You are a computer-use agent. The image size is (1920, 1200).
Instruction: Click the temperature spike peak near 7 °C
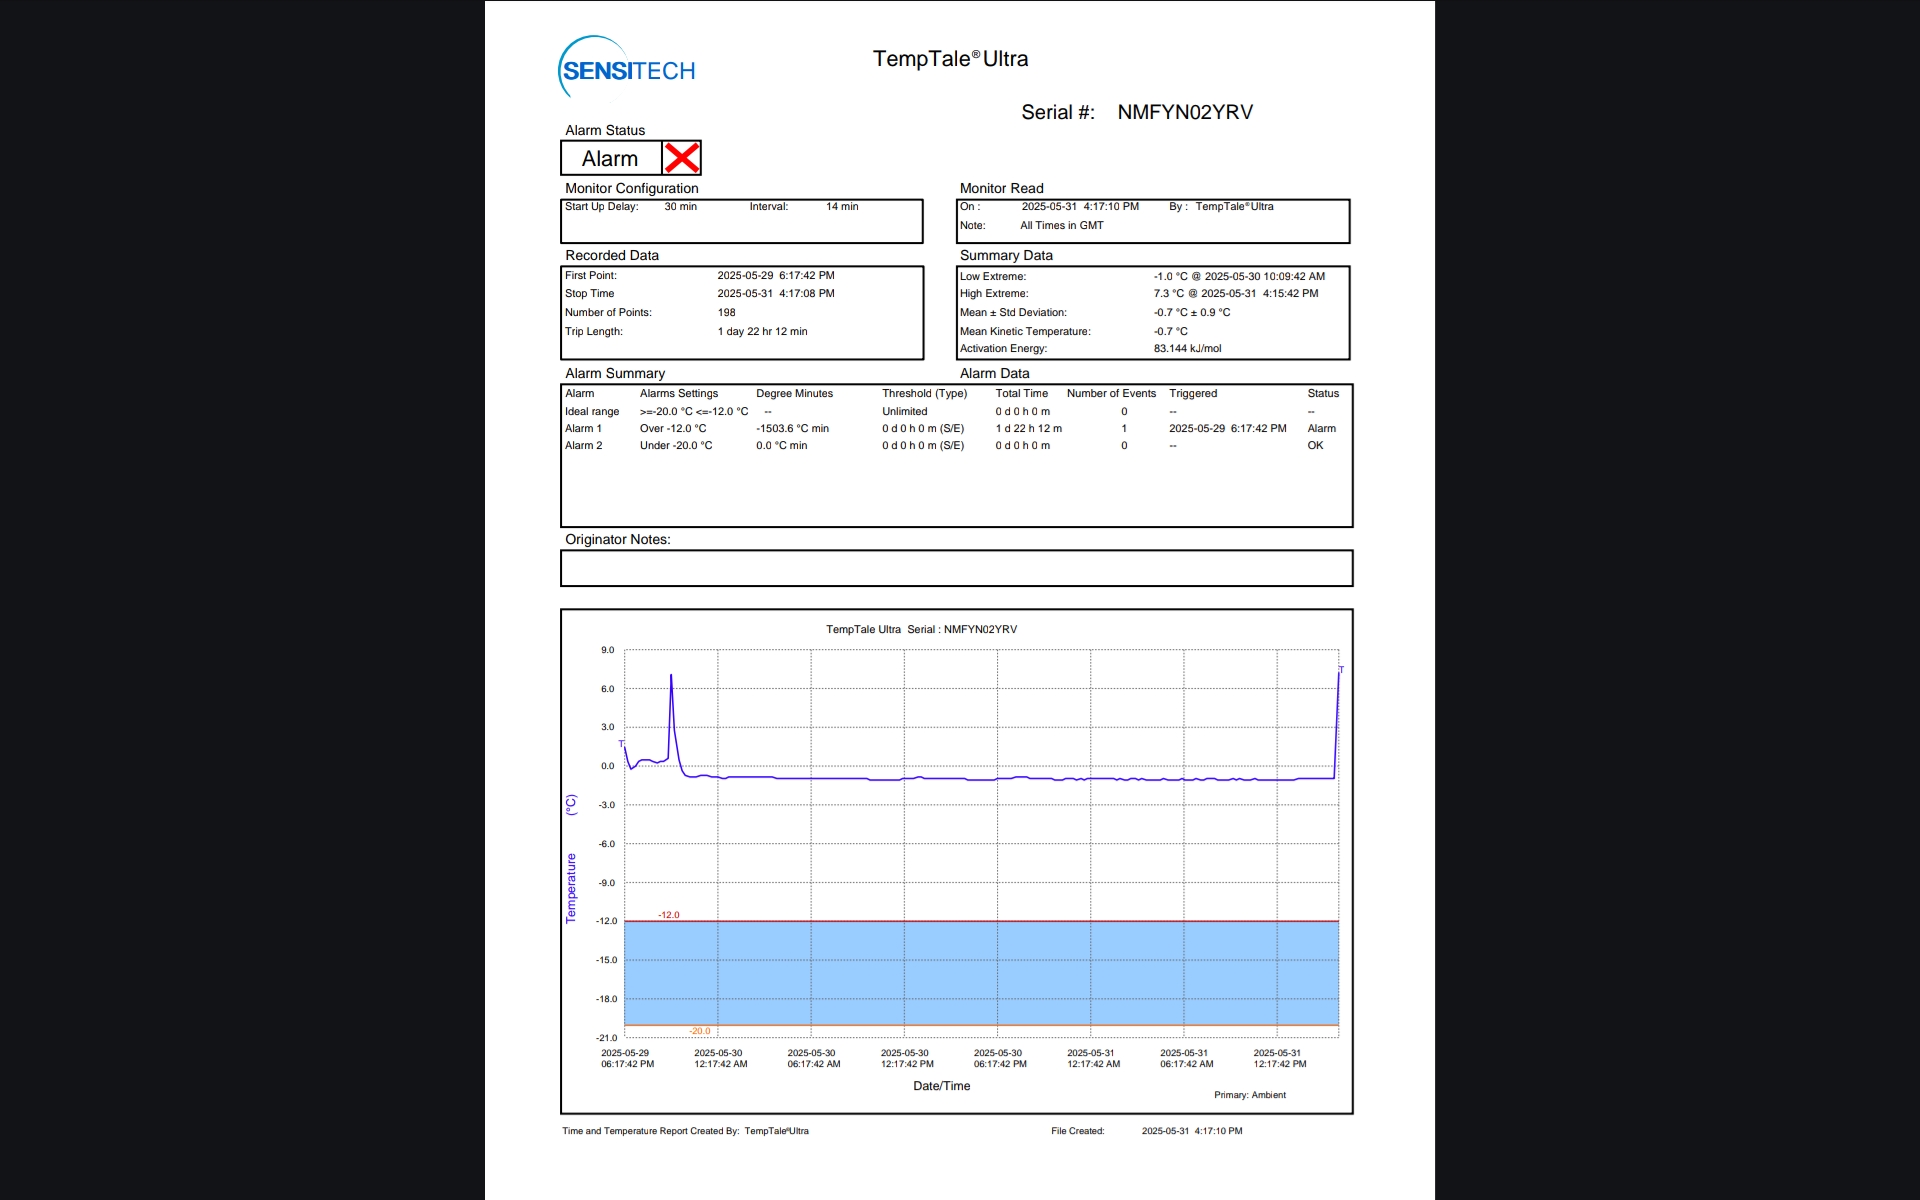(x=671, y=677)
